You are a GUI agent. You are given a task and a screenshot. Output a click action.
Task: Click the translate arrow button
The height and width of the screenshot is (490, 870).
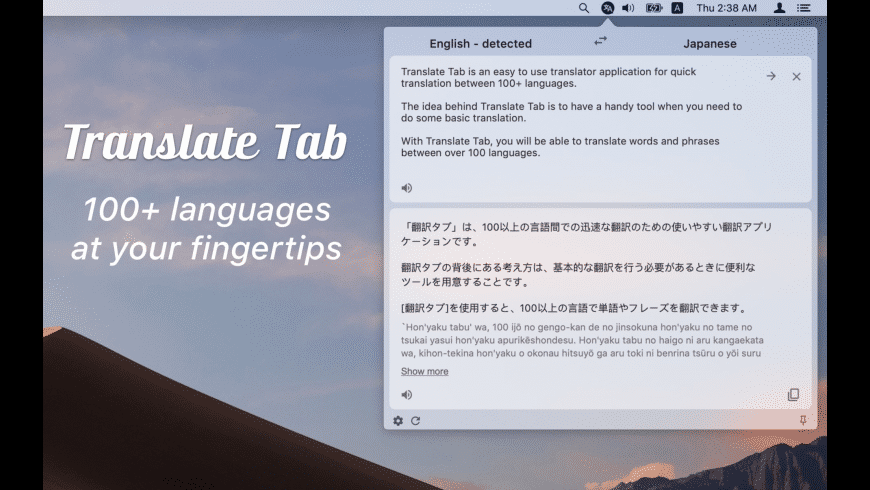click(771, 76)
